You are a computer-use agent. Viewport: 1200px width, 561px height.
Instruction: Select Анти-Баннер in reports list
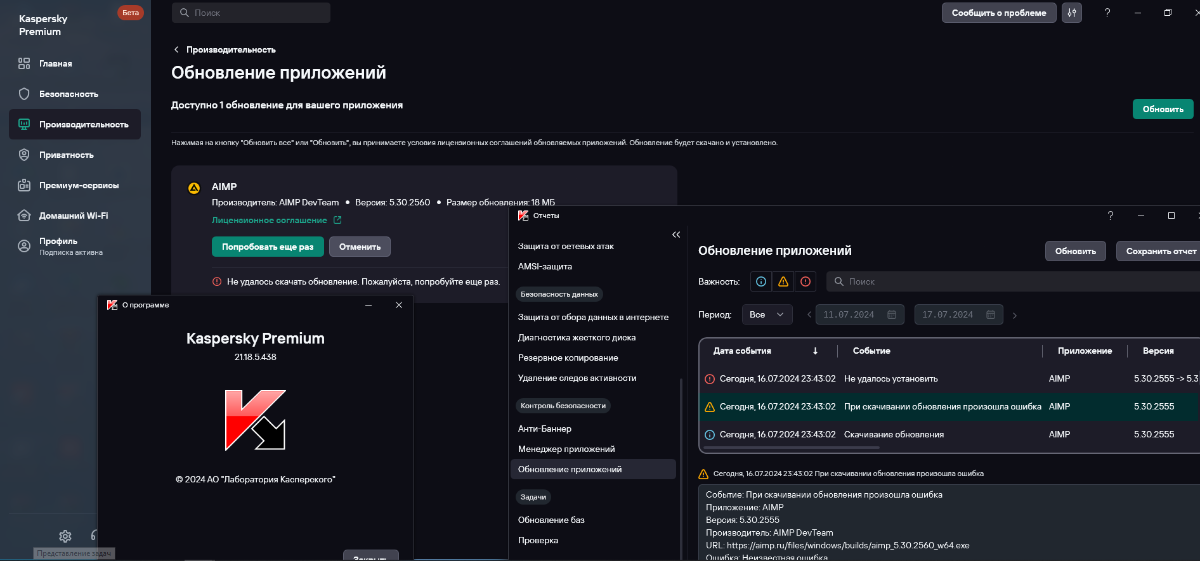545,428
